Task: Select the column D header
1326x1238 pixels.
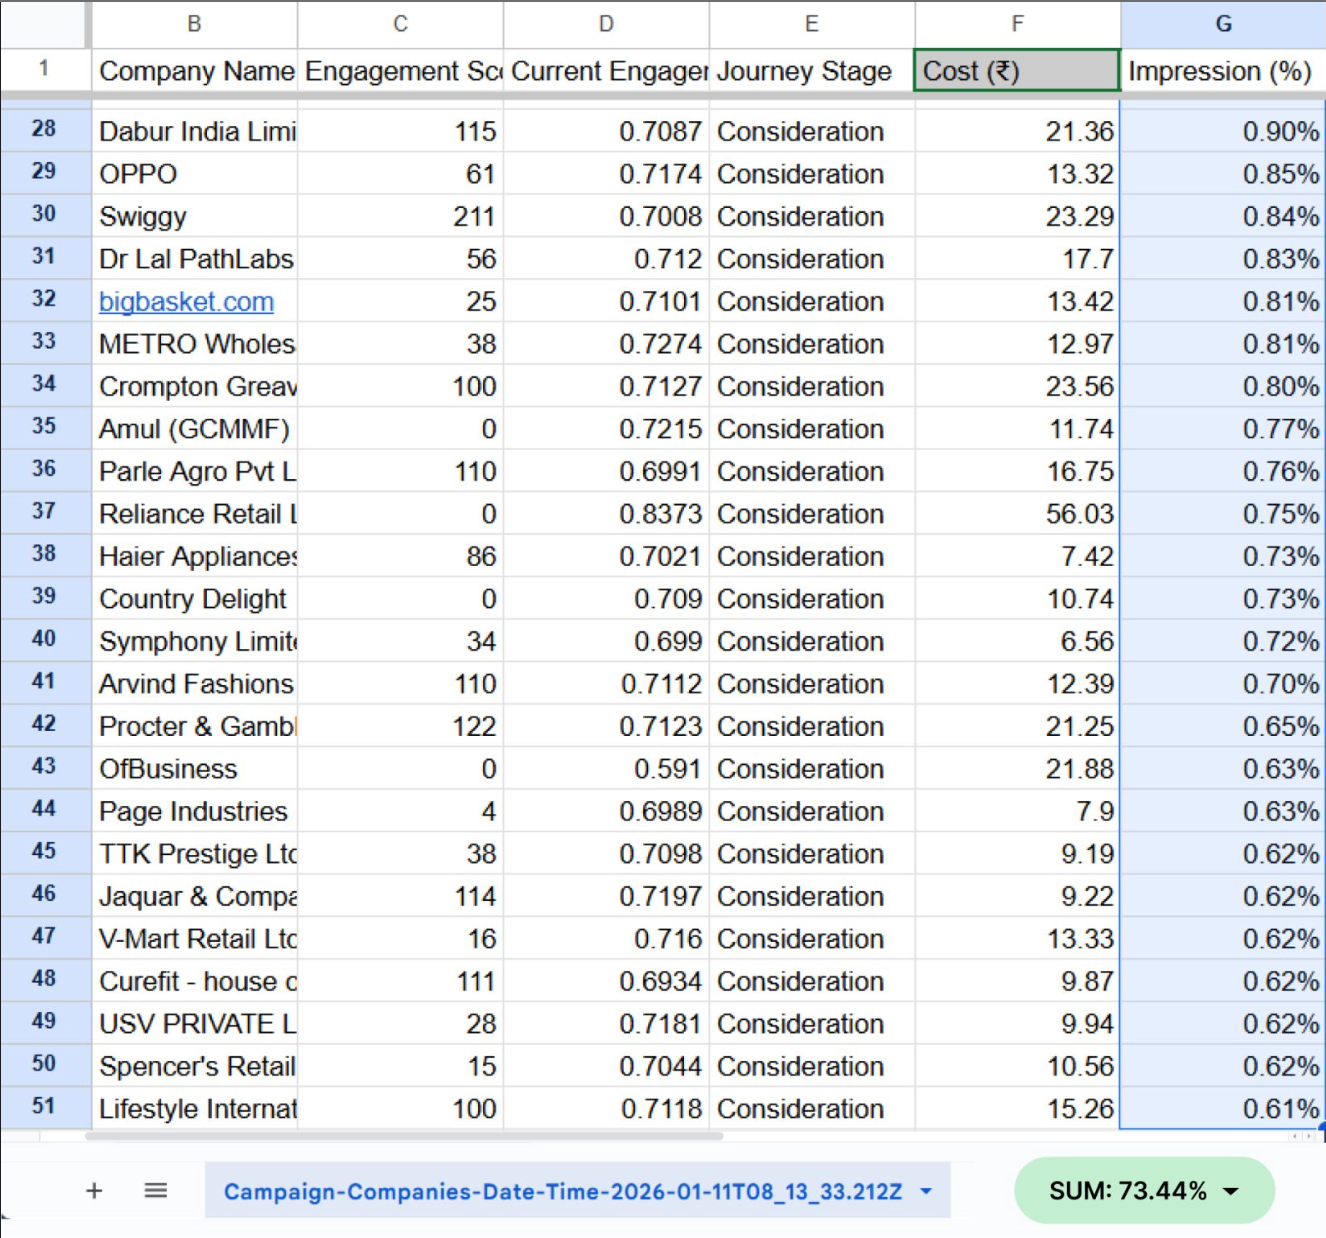Action: click(606, 24)
